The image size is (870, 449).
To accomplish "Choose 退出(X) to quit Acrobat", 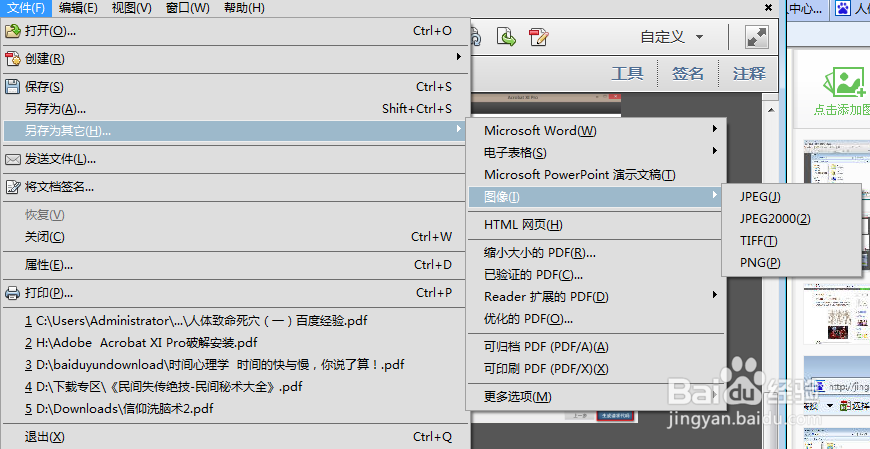I will point(235,437).
